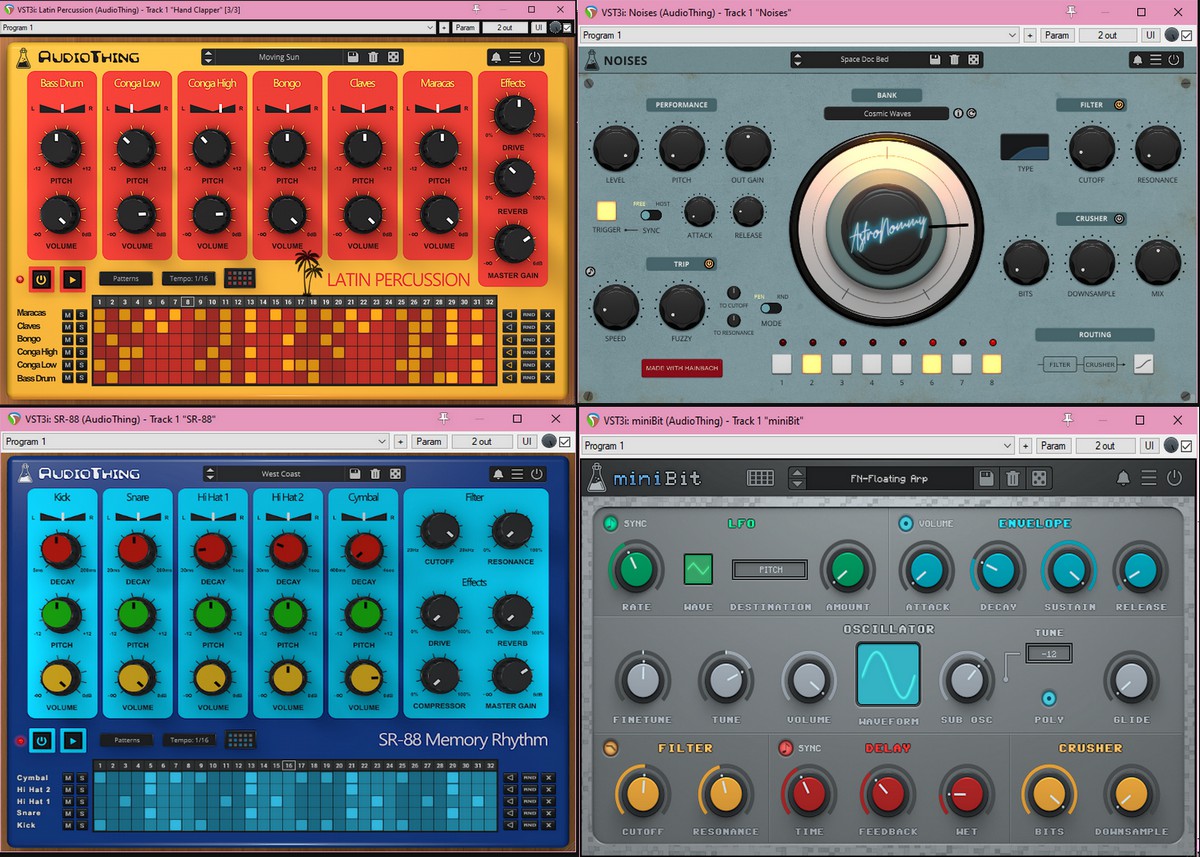Open the keyboard grid icon in miniBit

(x=761, y=478)
